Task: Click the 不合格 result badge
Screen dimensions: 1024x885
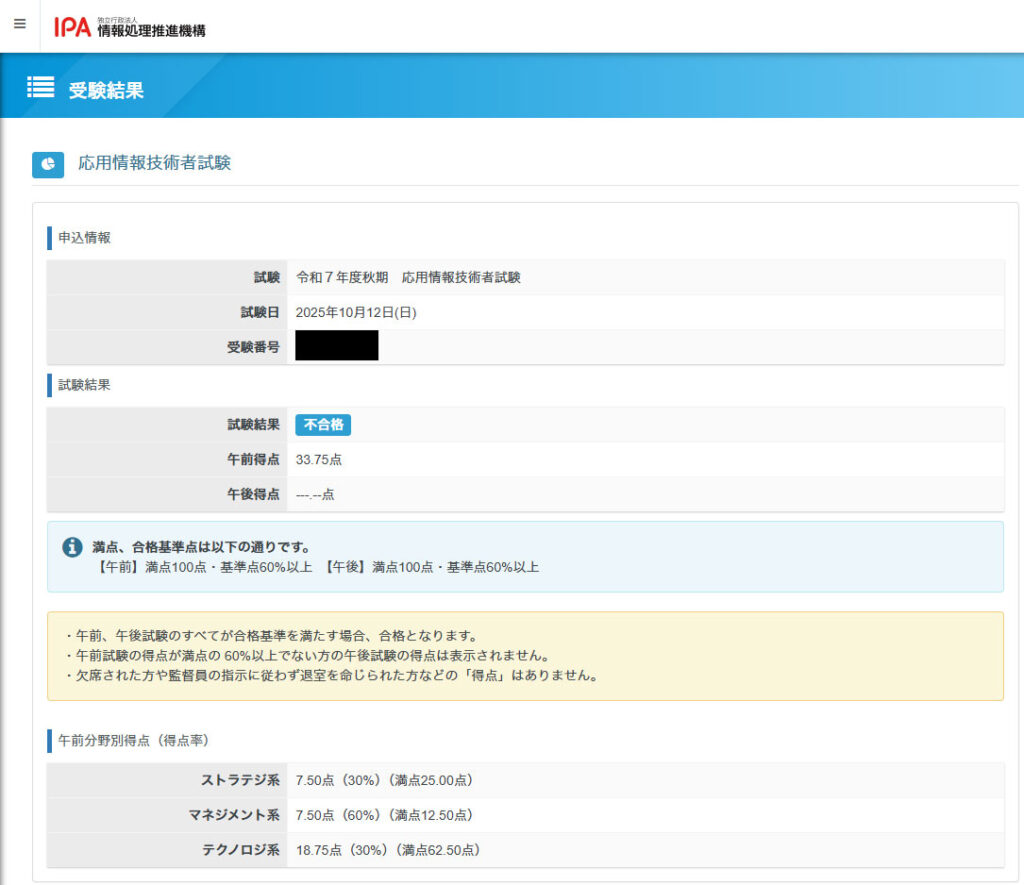Action: [x=322, y=425]
